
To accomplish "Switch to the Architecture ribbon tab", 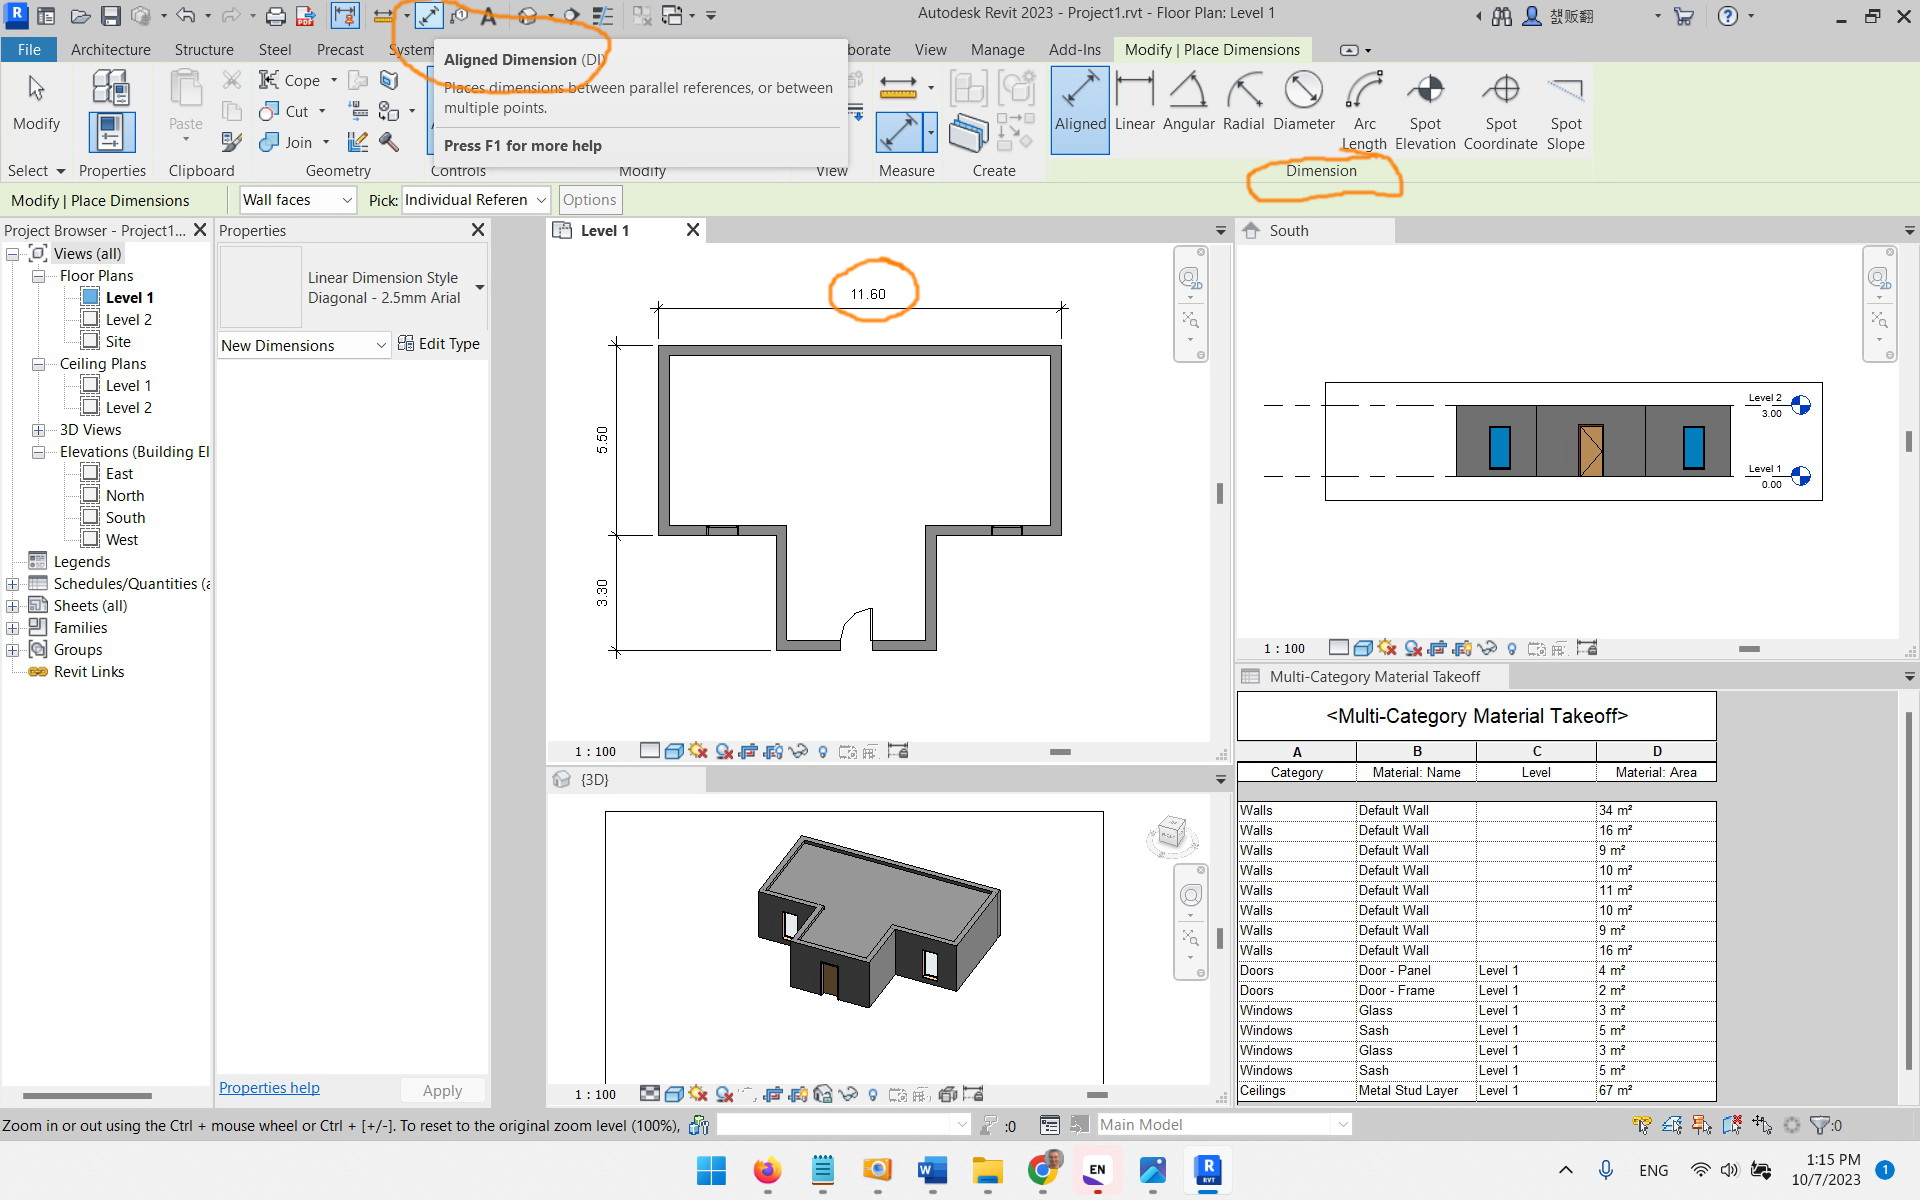I will (110, 49).
